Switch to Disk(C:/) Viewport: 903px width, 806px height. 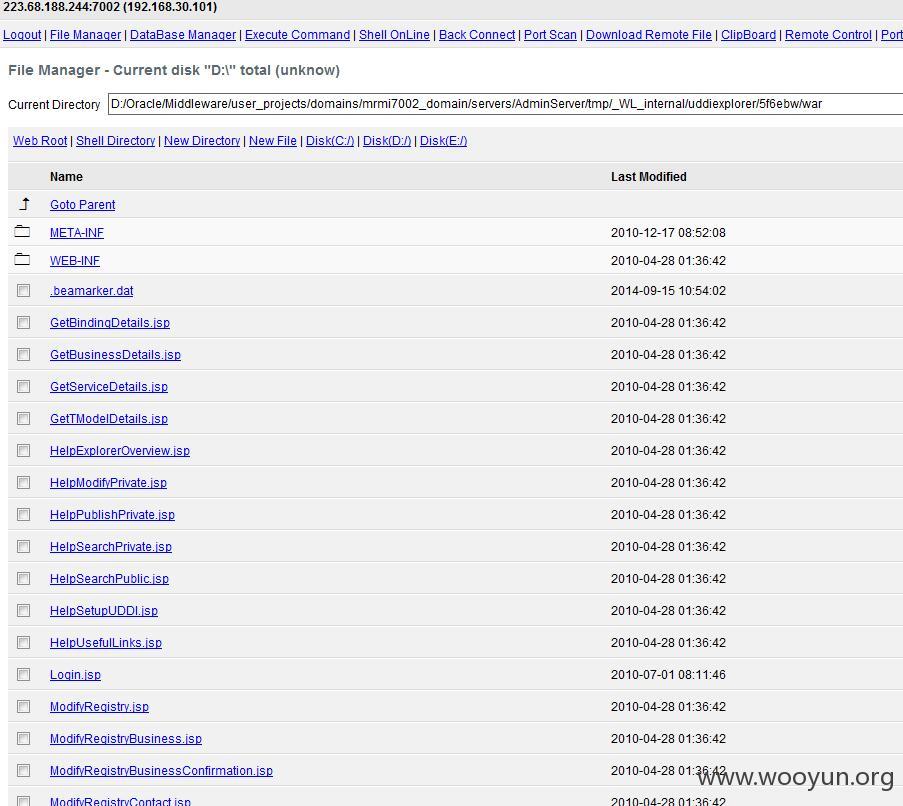point(329,140)
